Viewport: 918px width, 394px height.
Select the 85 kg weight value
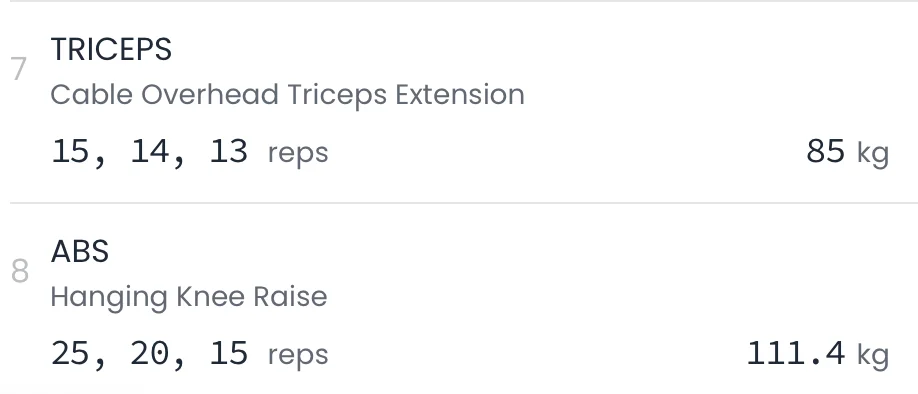point(847,152)
